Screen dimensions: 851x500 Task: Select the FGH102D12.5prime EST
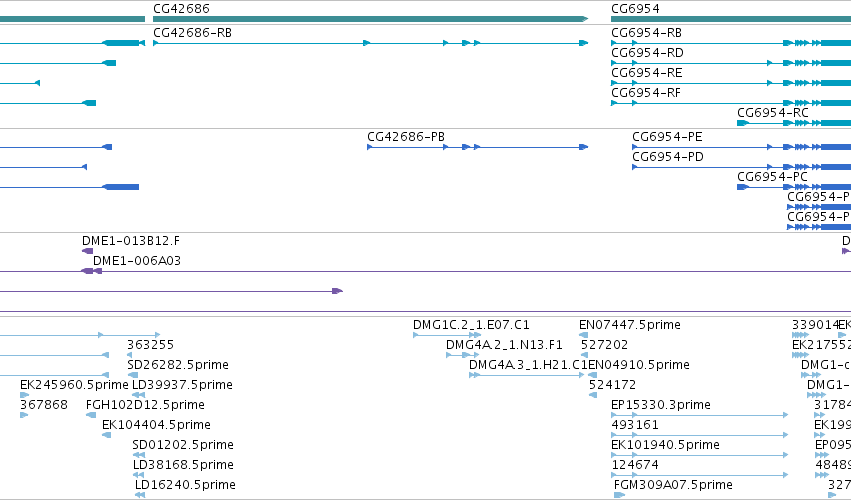click(91, 415)
